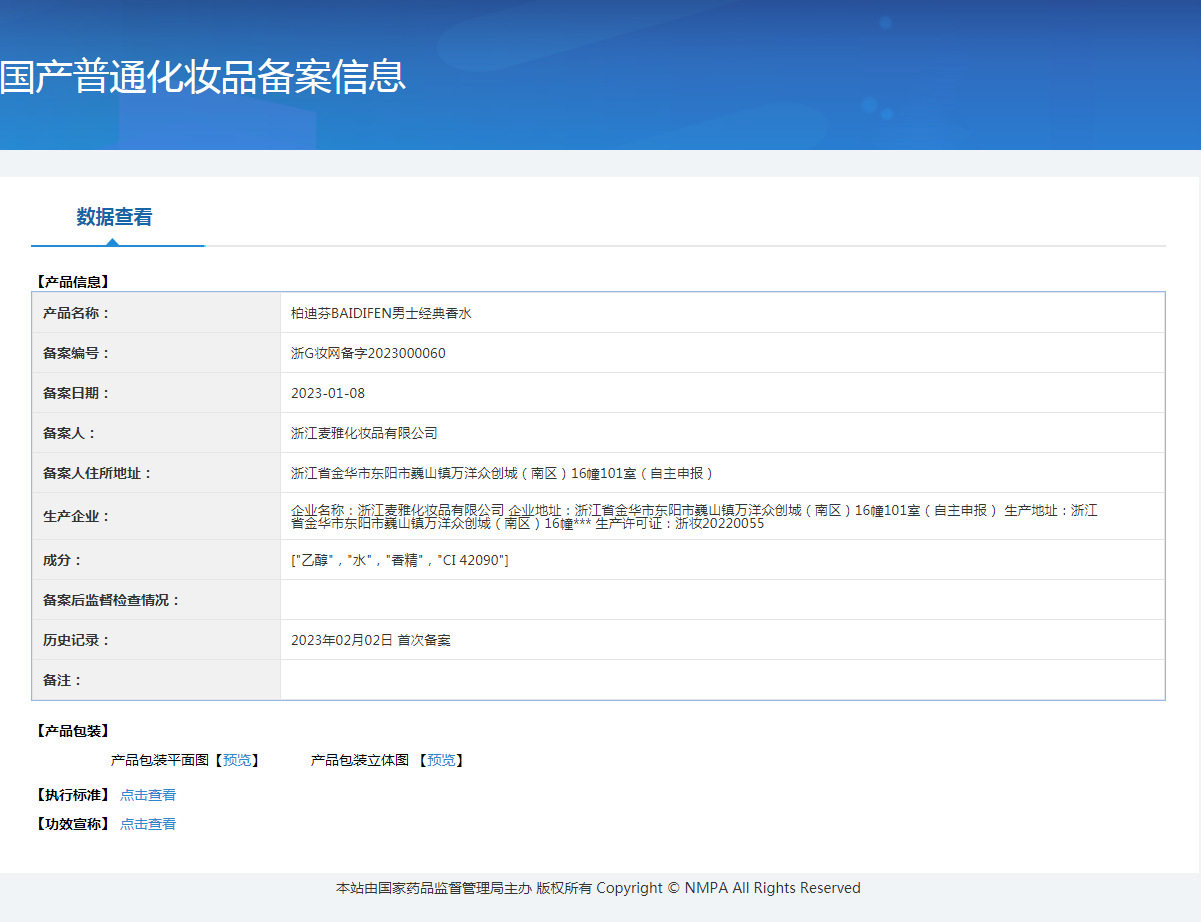Click the 成分： row label
Viewport: 1201px width, 922px height.
coord(62,560)
